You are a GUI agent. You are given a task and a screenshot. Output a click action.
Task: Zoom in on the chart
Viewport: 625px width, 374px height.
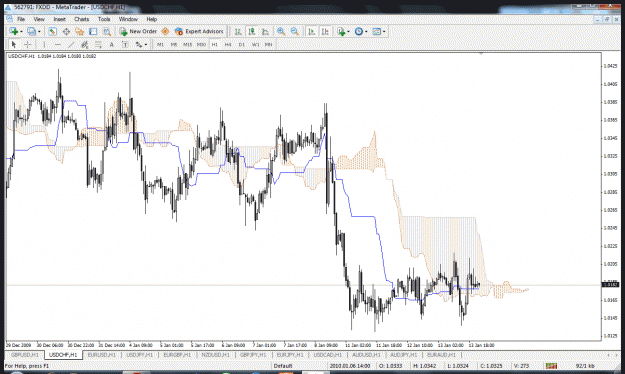tap(281, 31)
